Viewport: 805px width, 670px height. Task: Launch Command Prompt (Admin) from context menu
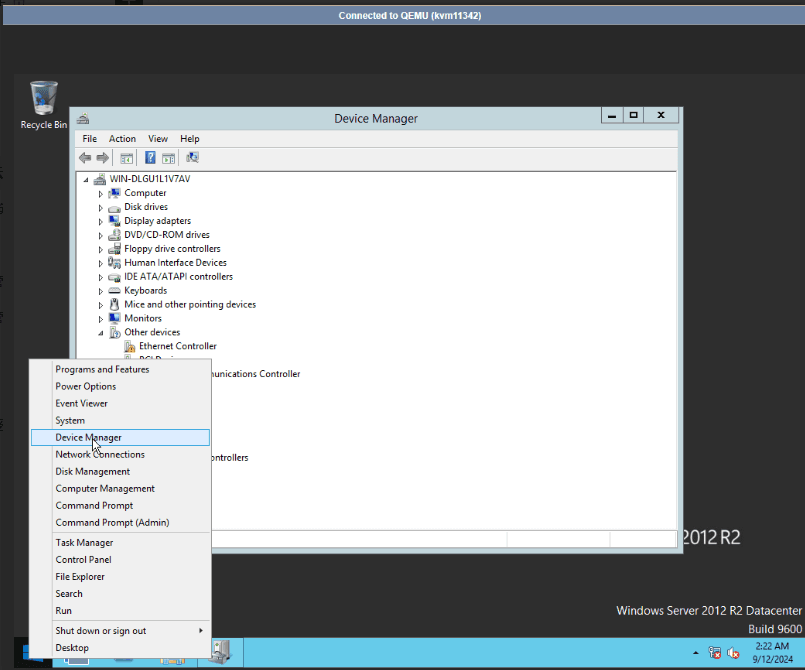coord(120,522)
